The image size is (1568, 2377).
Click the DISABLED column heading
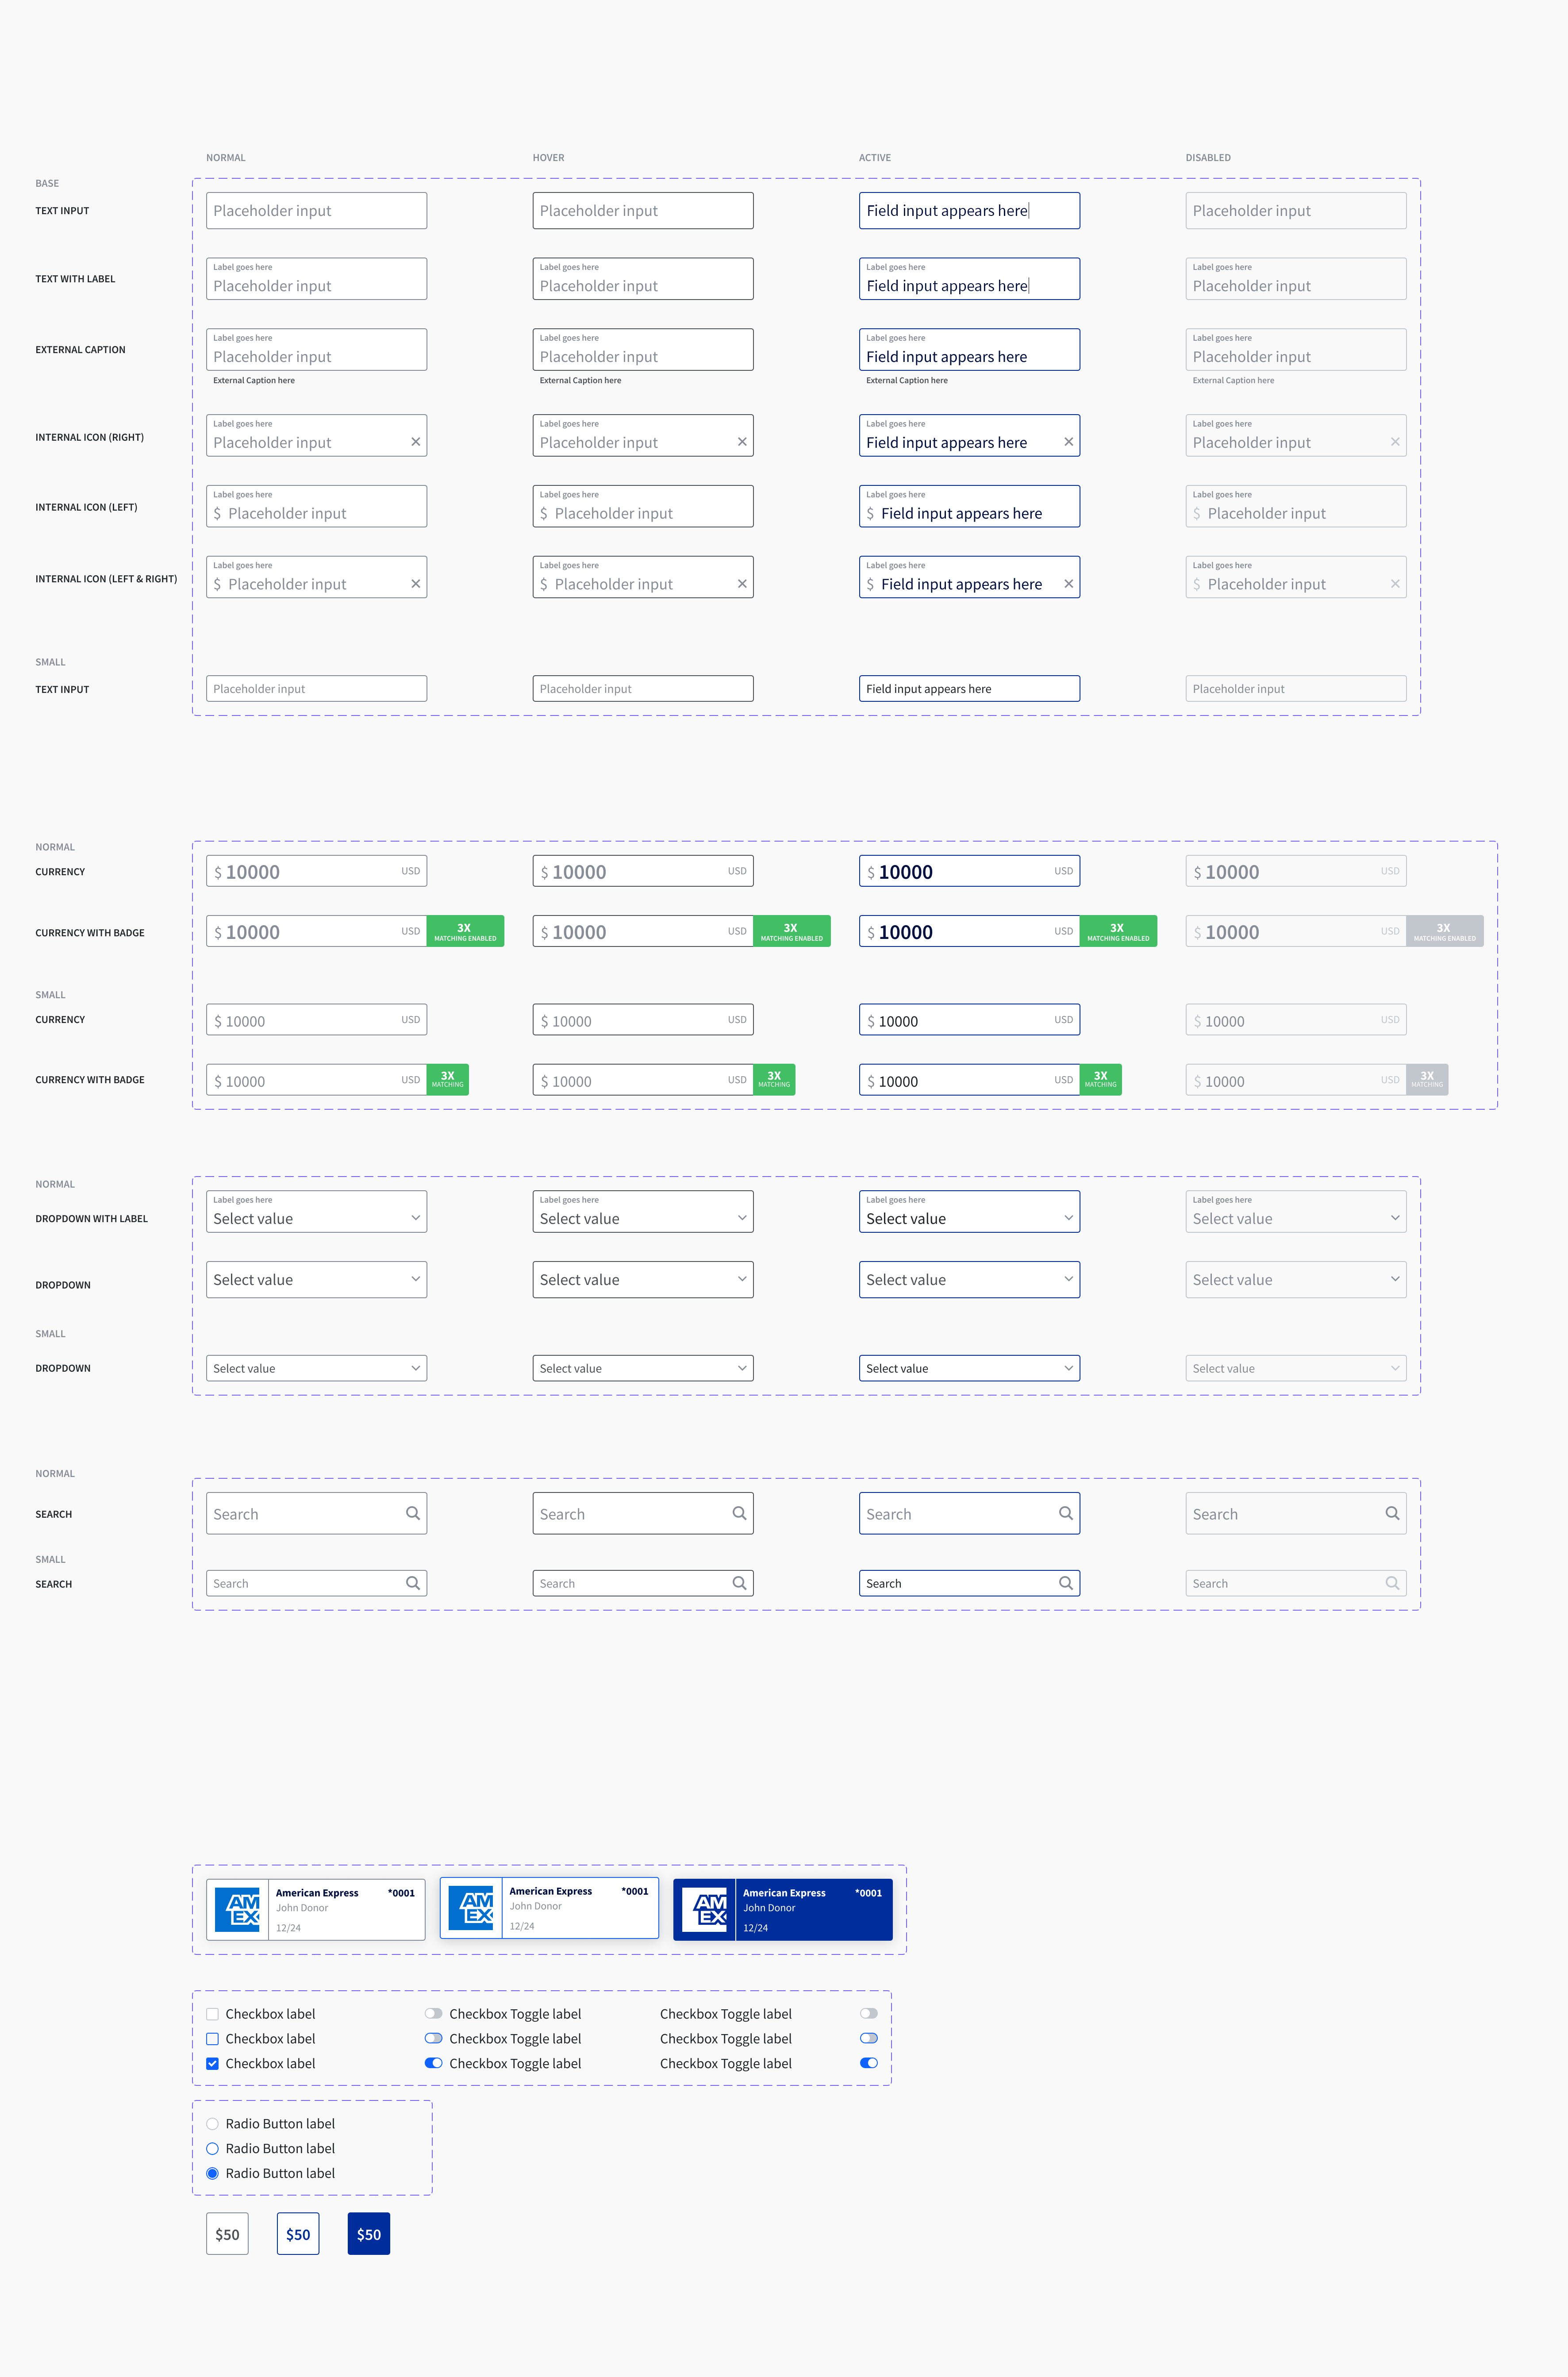[x=1208, y=158]
